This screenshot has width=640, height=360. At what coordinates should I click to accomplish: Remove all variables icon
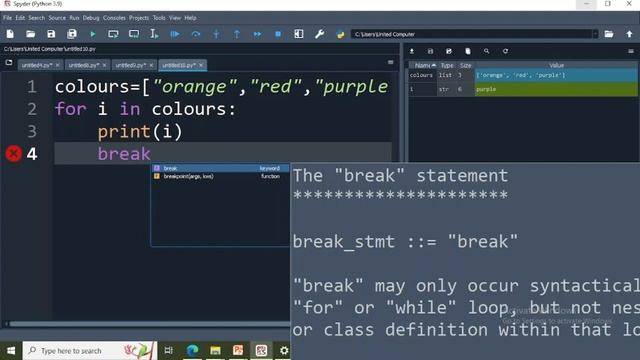(x=468, y=51)
